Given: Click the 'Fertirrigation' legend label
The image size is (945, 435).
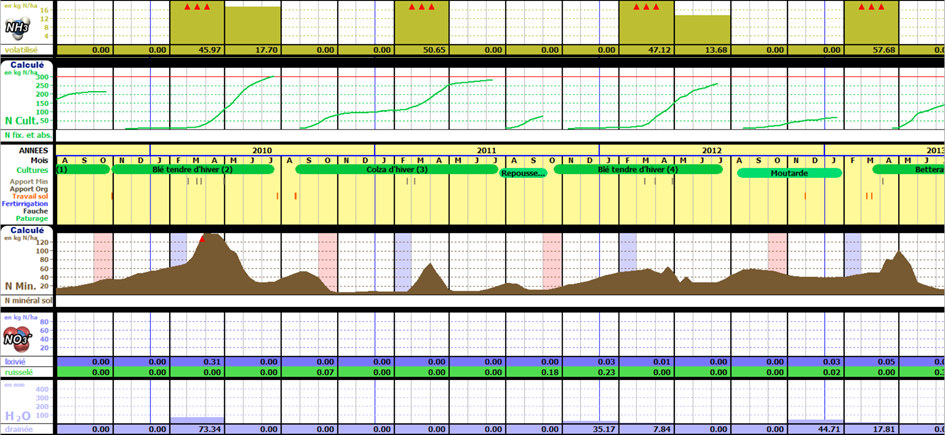Looking at the screenshot, I should pyautogui.click(x=25, y=204).
